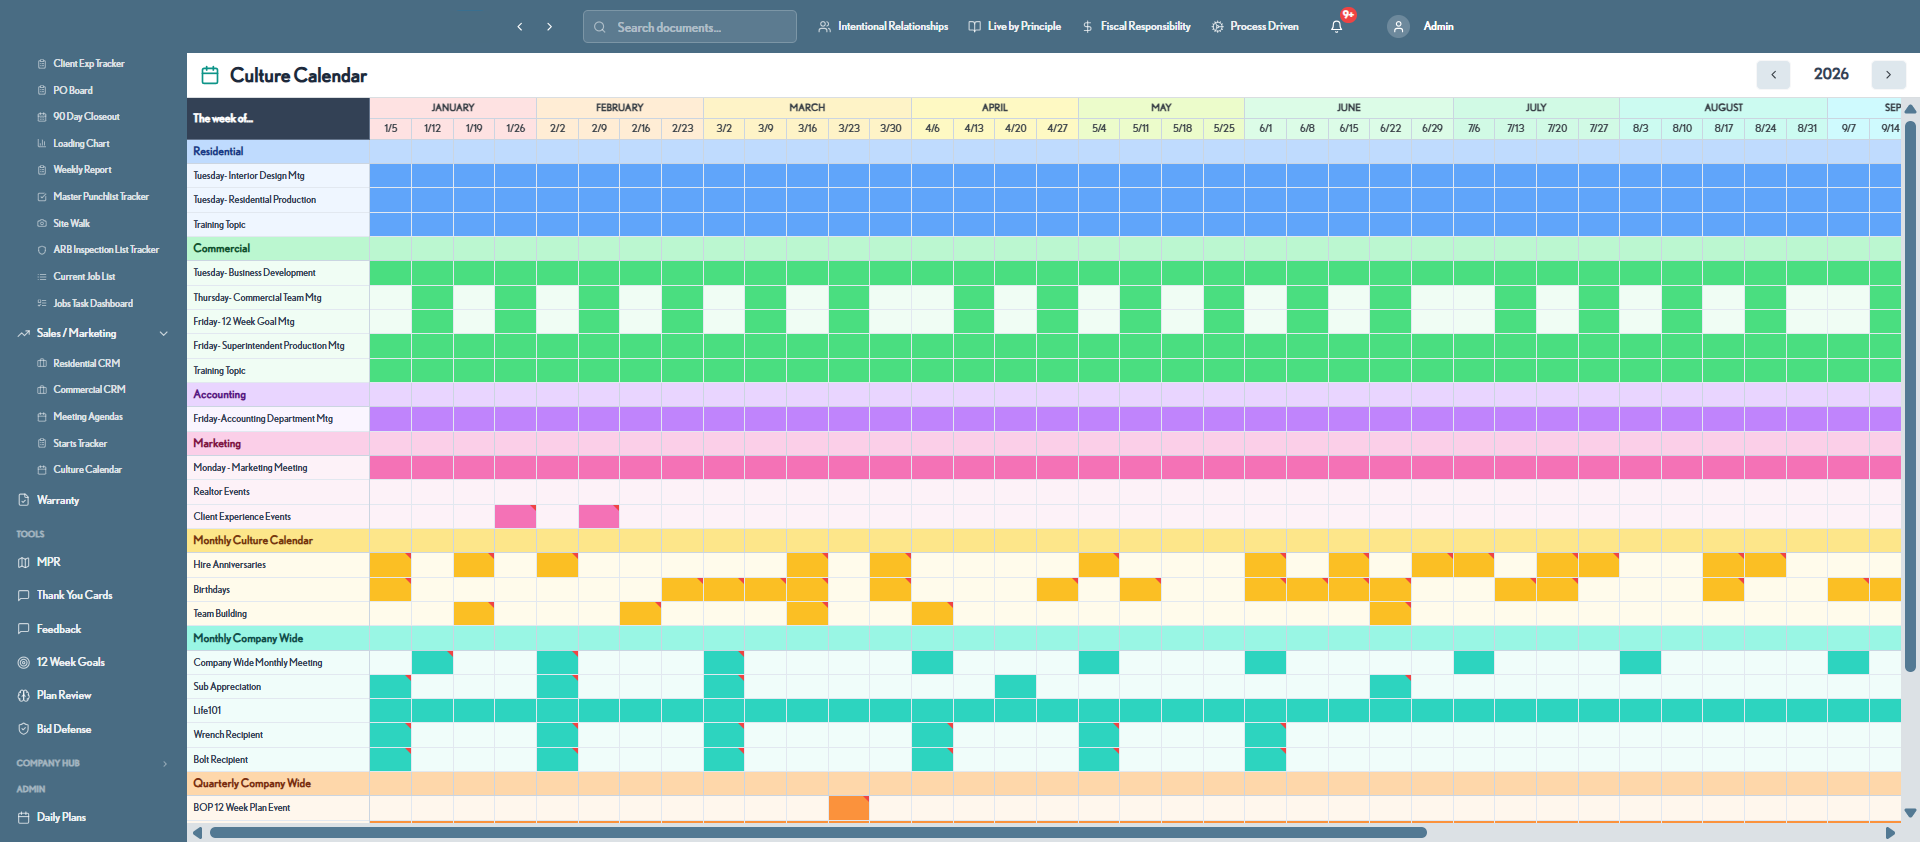The width and height of the screenshot is (1920, 842).
Task: Open the Weekly Report page
Action: pyautogui.click(x=82, y=170)
